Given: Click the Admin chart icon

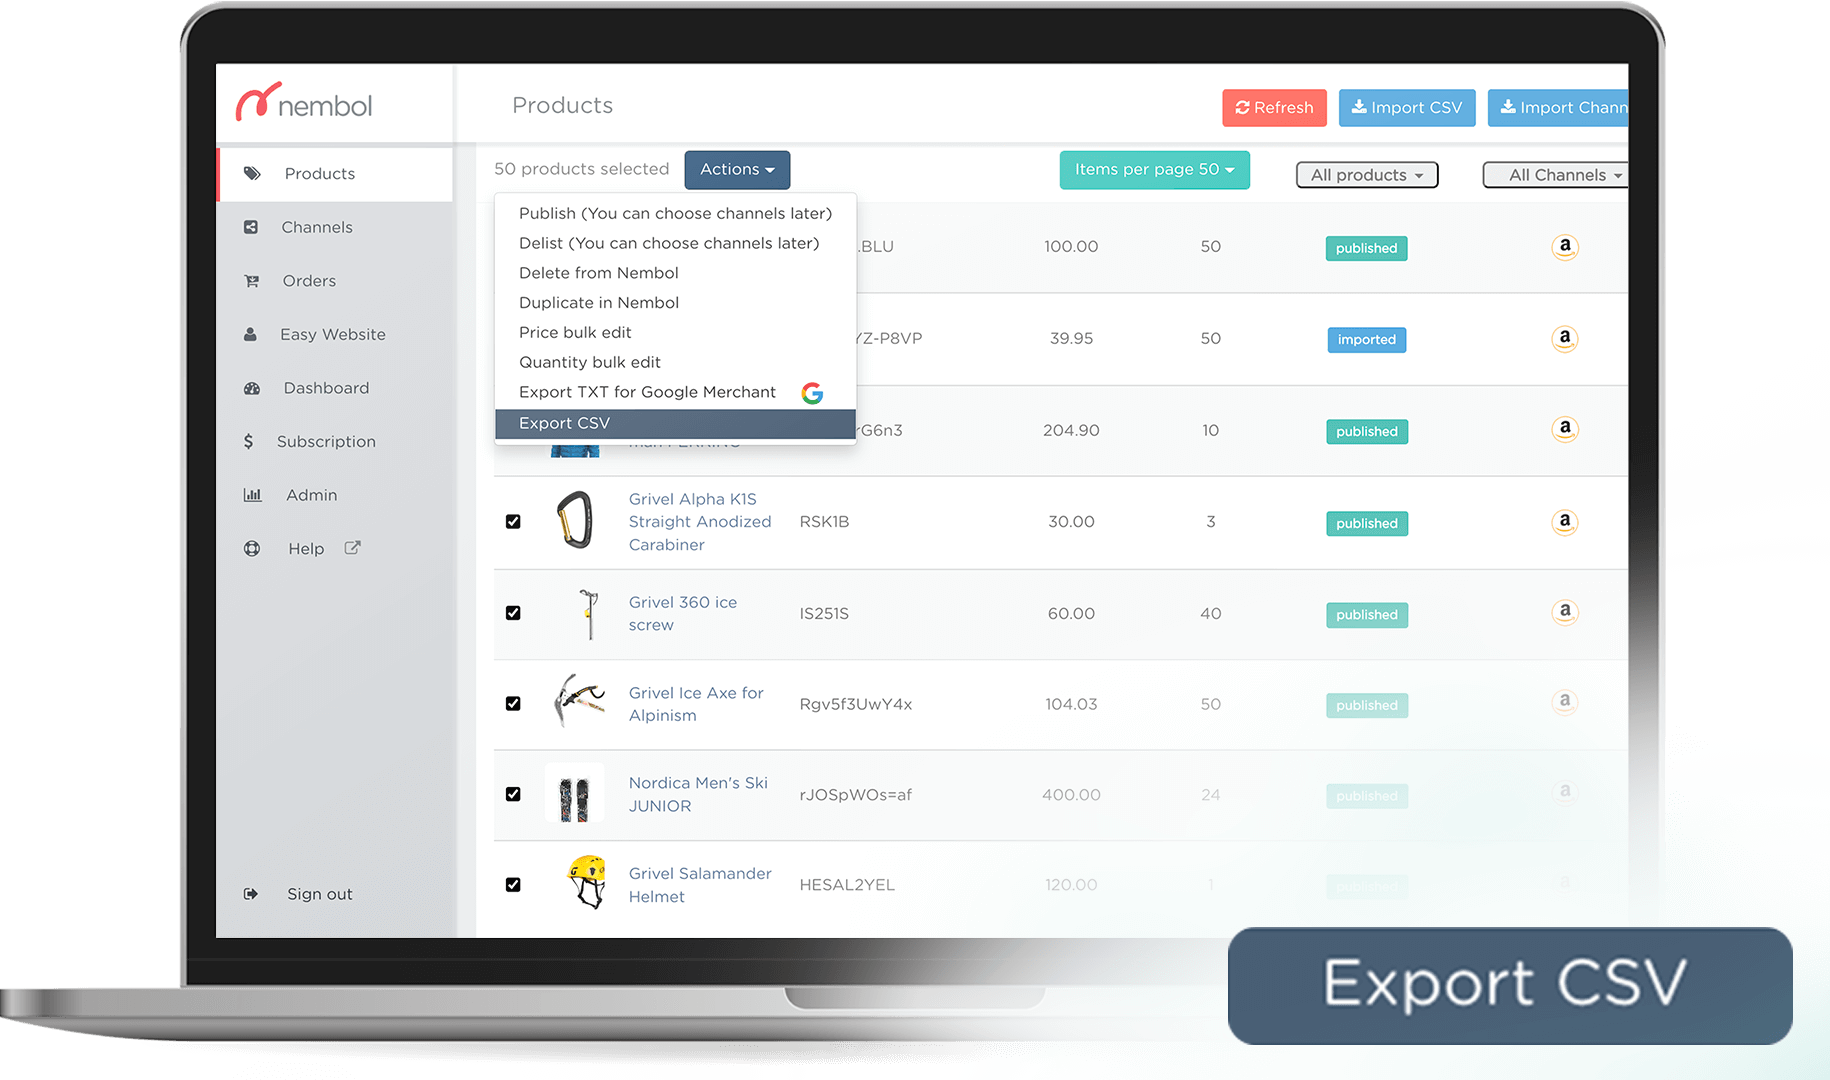Looking at the screenshot, I should 253,494.
